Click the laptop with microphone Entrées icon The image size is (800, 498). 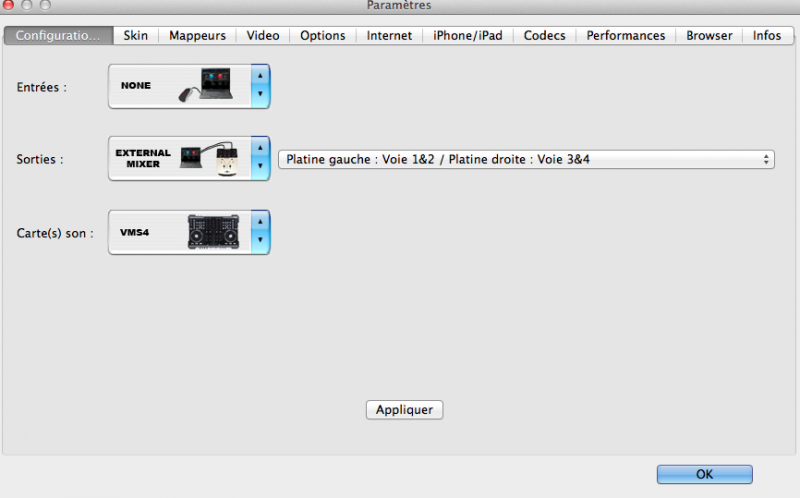point(206,85)
